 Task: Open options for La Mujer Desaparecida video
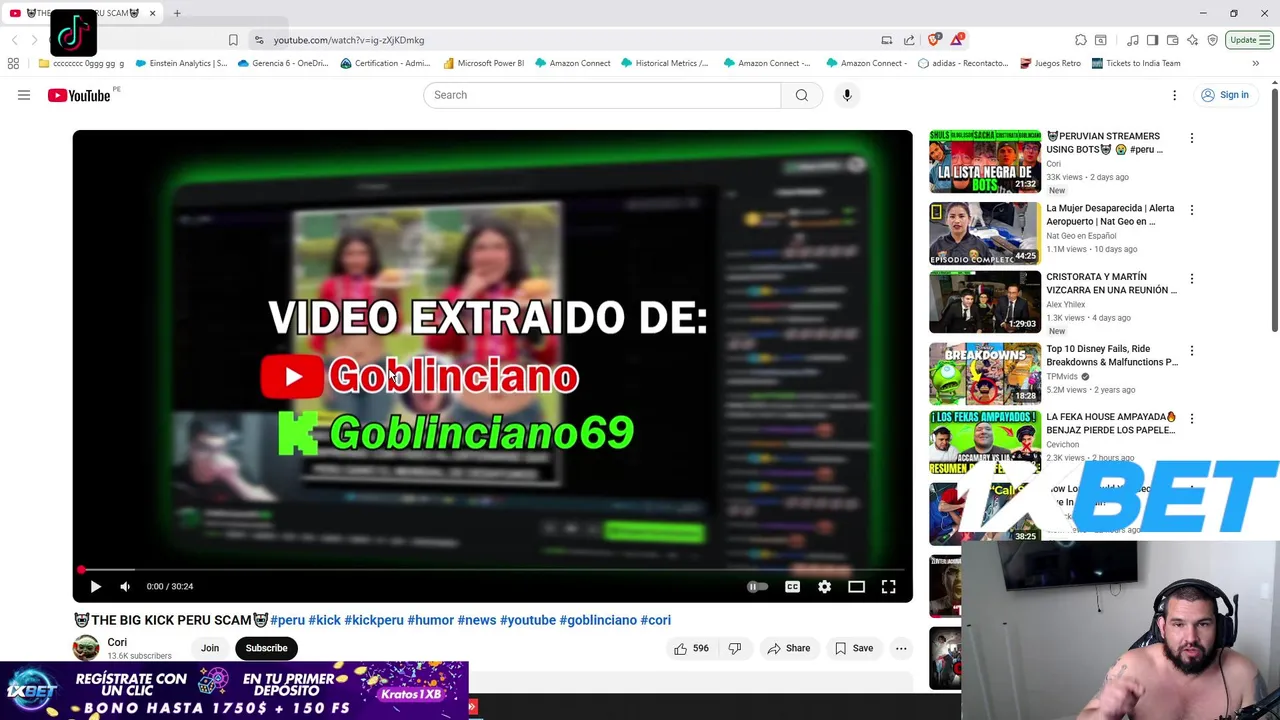click(x=1191, y=210)
